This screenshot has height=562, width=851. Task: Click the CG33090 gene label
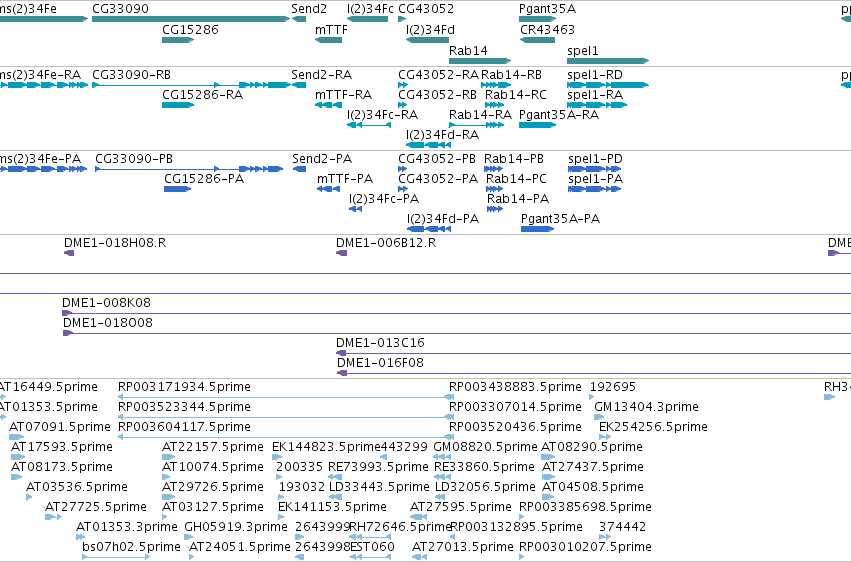pos(120,9)
